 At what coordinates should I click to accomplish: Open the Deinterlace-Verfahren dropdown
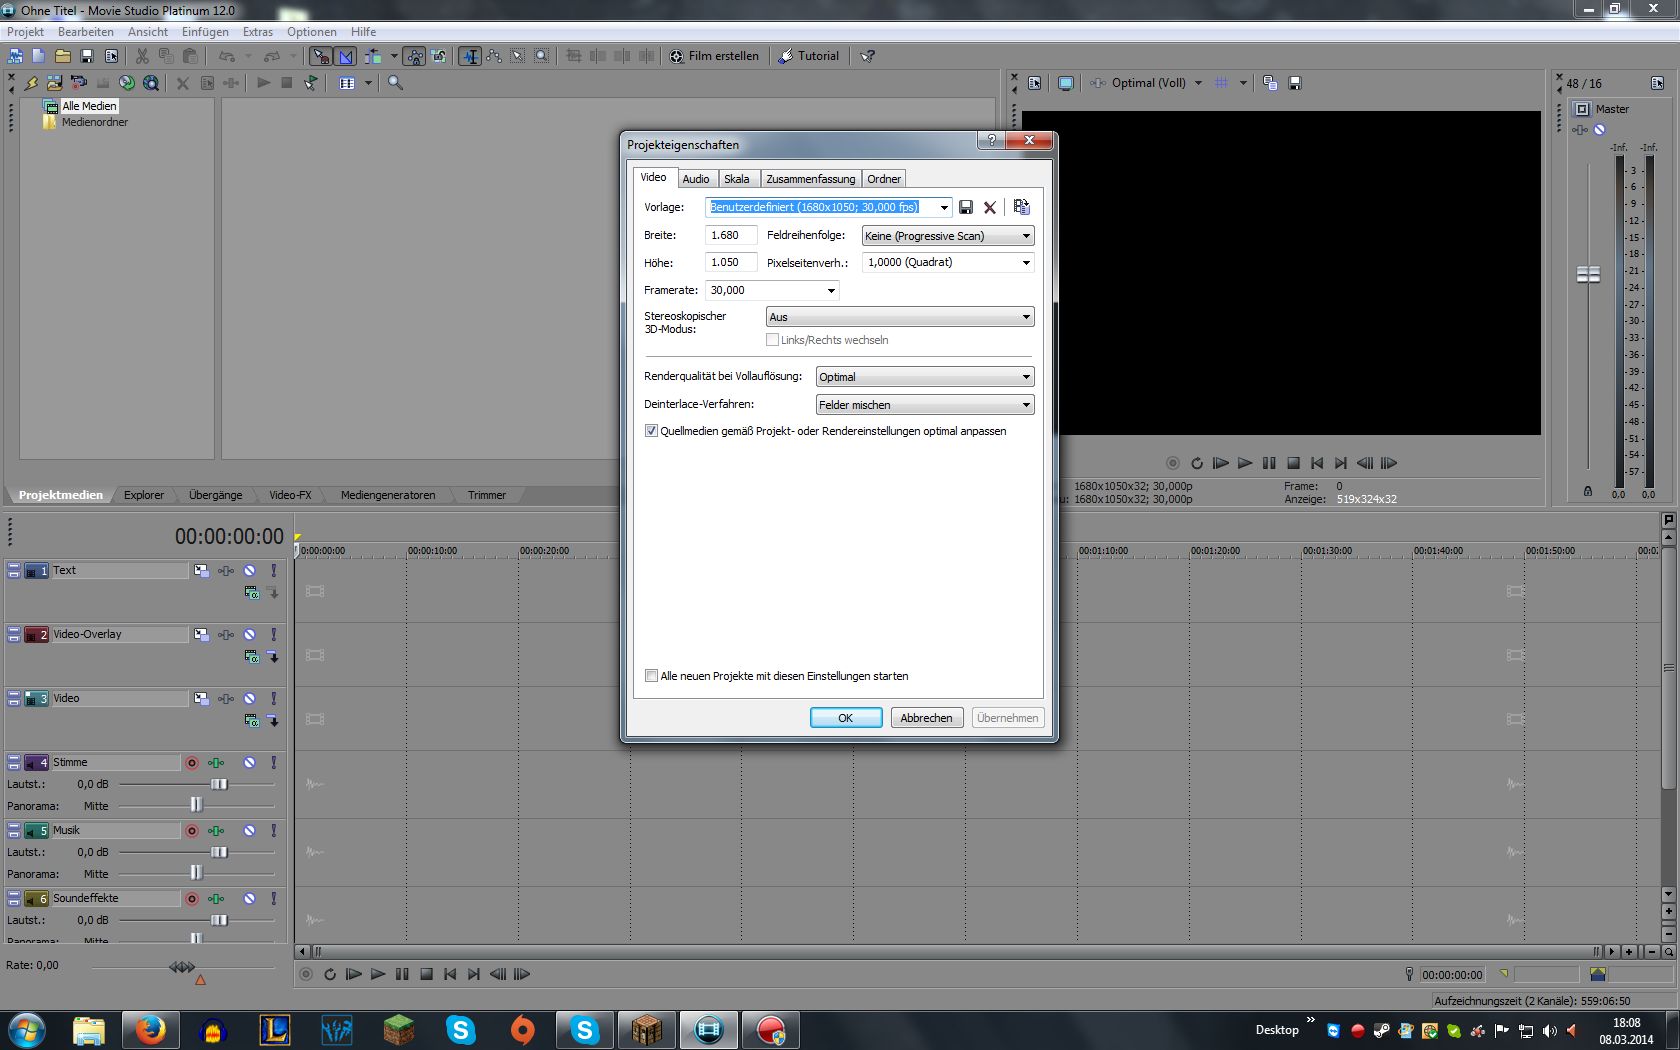tap(1025, 405)
